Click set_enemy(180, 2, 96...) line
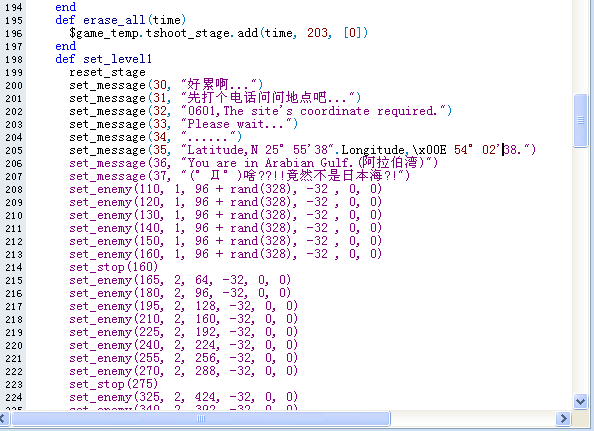This screenshot has width=594, height=431. pos(180,293)
